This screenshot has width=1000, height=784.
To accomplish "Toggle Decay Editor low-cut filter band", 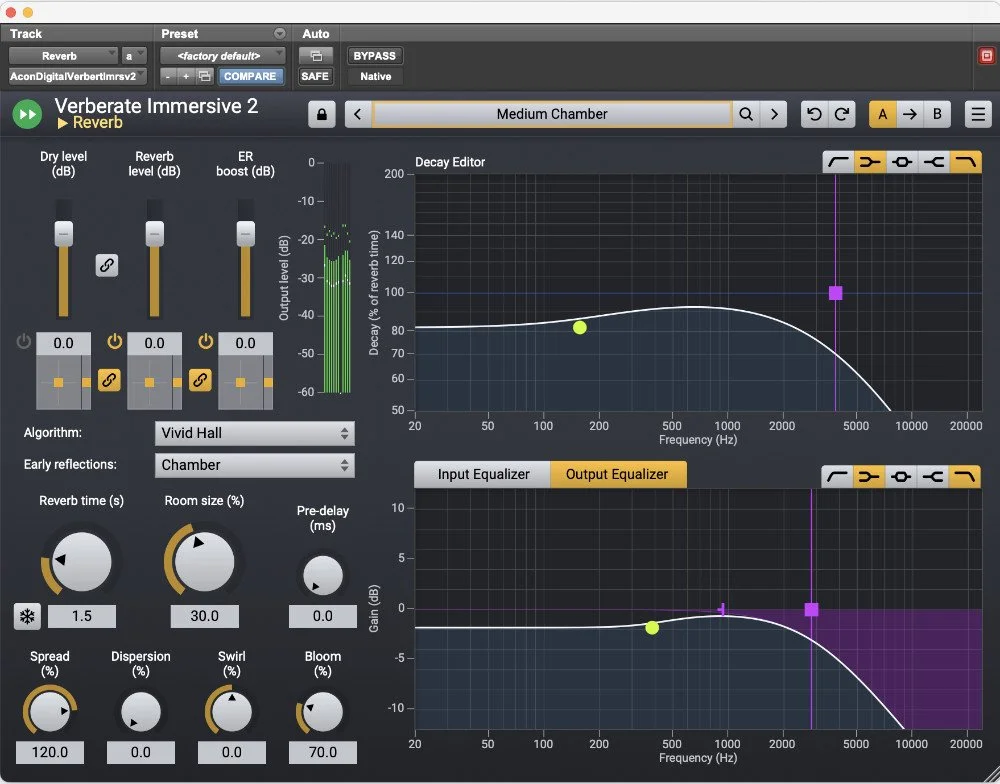I will (838, 162).
